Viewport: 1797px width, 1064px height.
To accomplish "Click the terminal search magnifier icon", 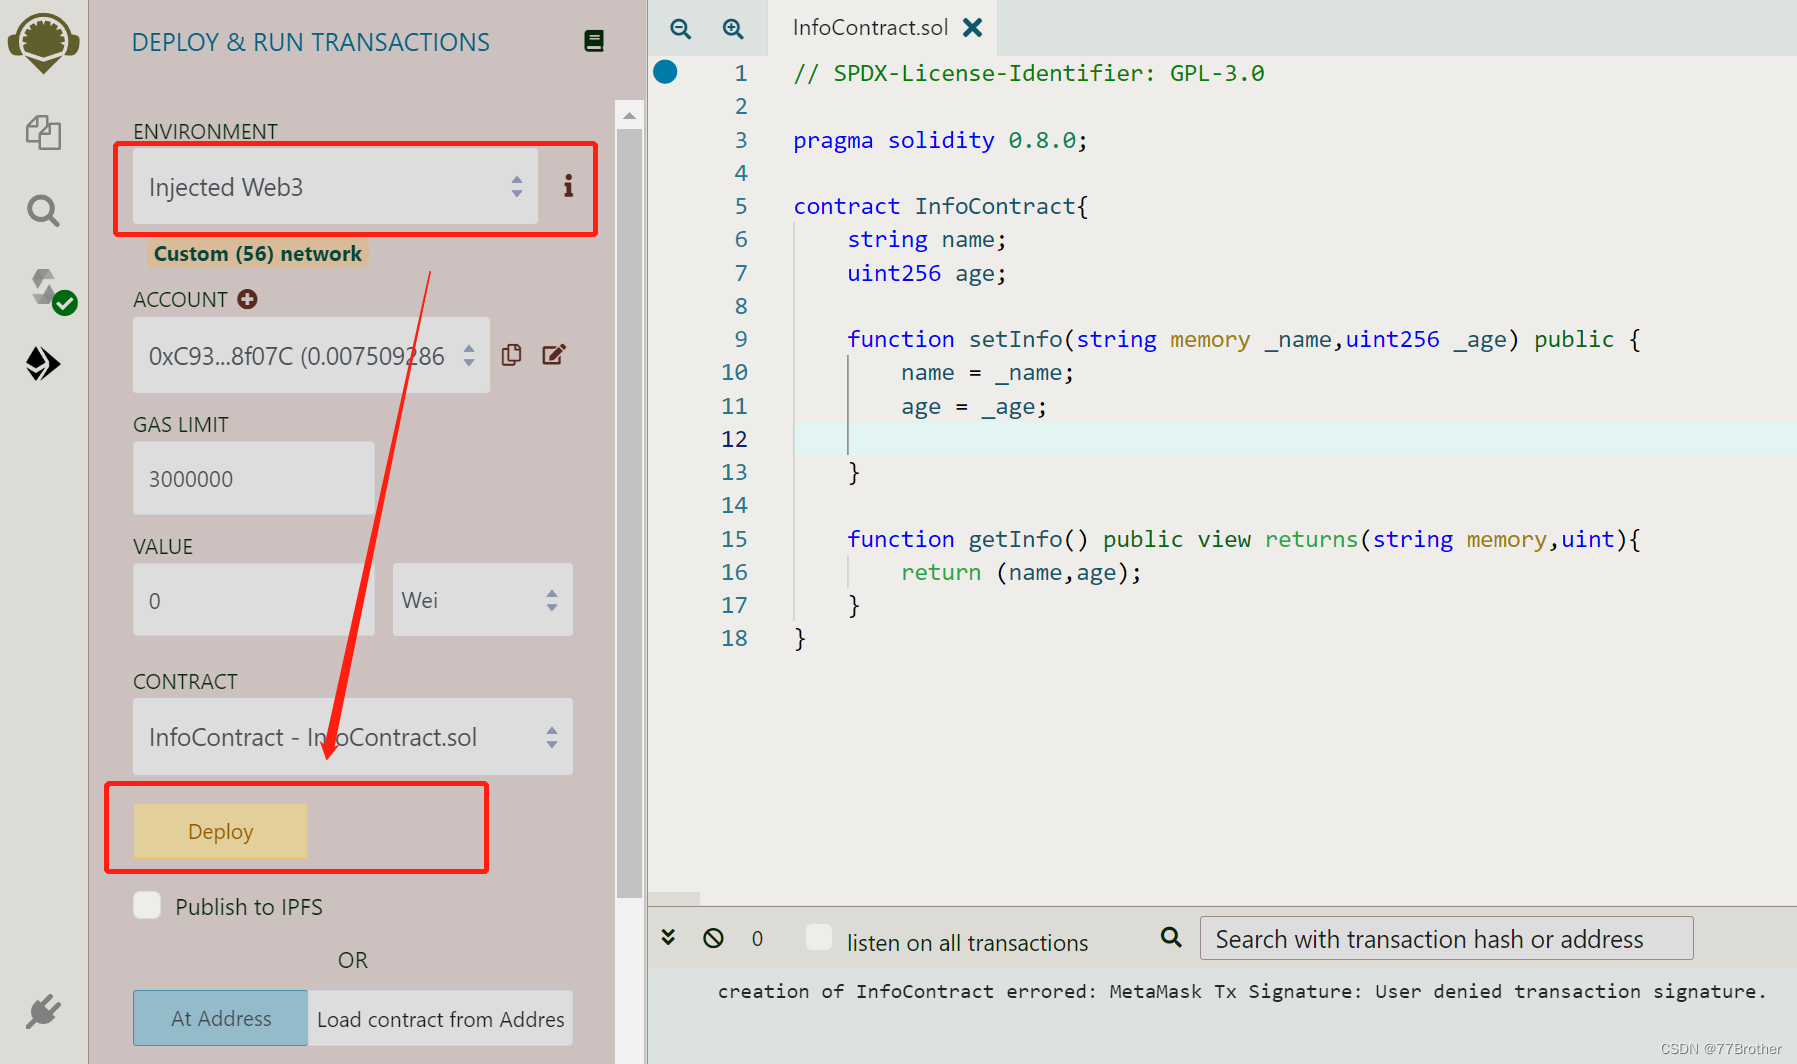I will click(1171, 937).
